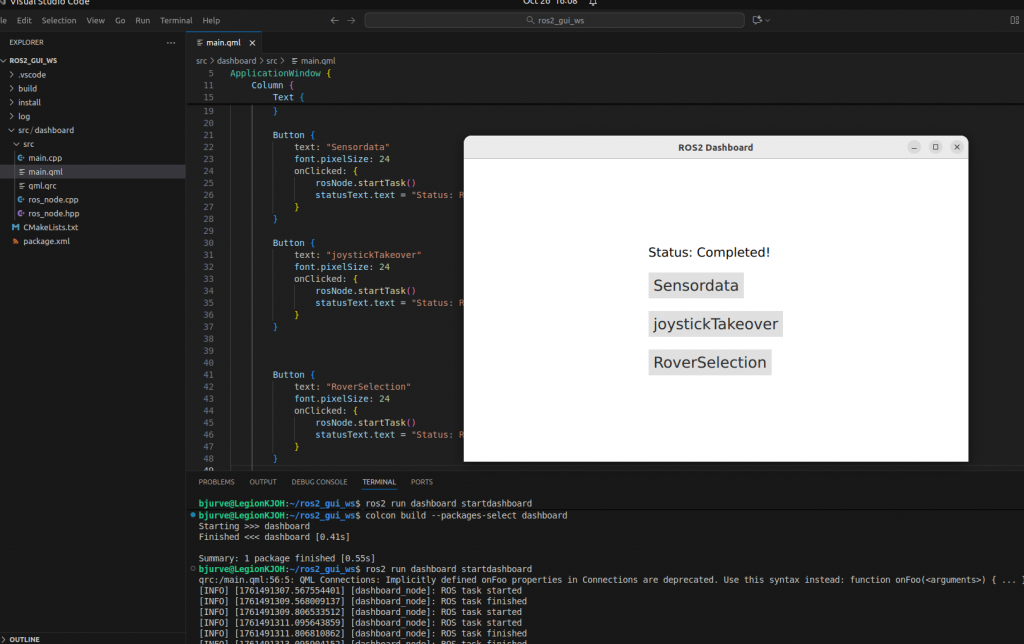
Task: Minimize the ROS2 Dashboard window
Action: click(914, 147)
